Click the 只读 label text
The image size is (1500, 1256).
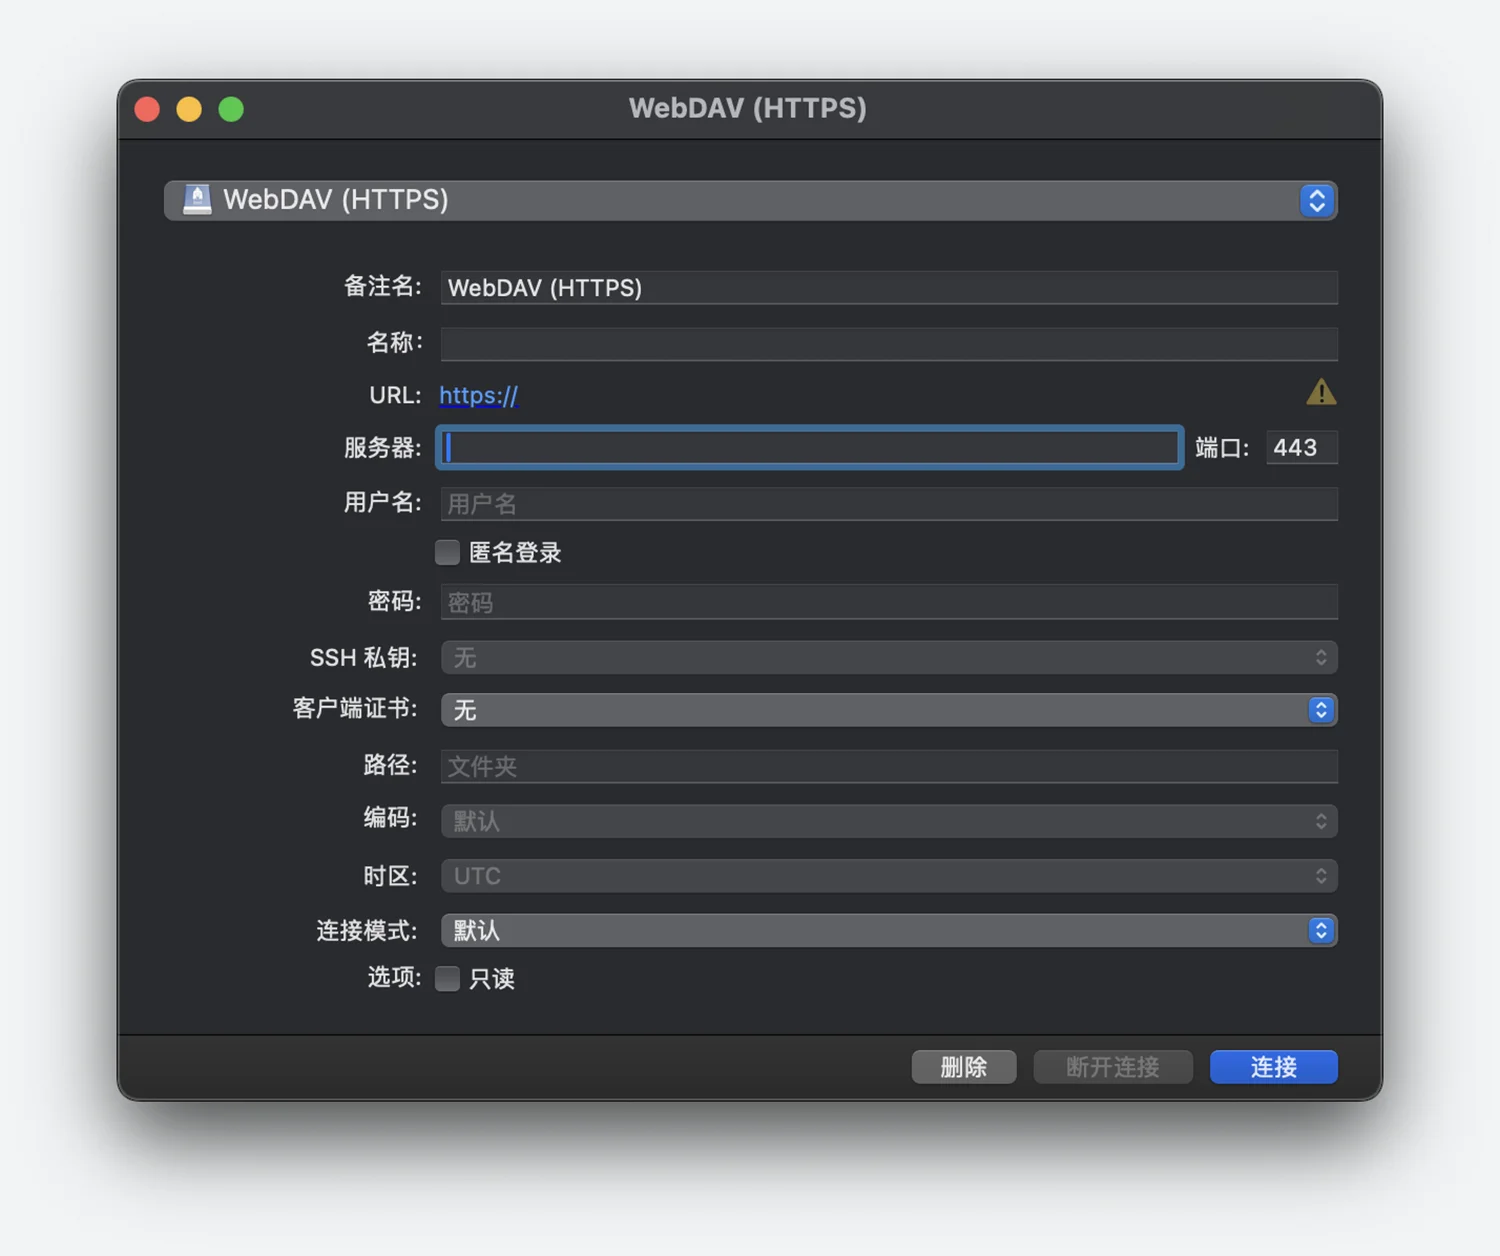point(492,978)
